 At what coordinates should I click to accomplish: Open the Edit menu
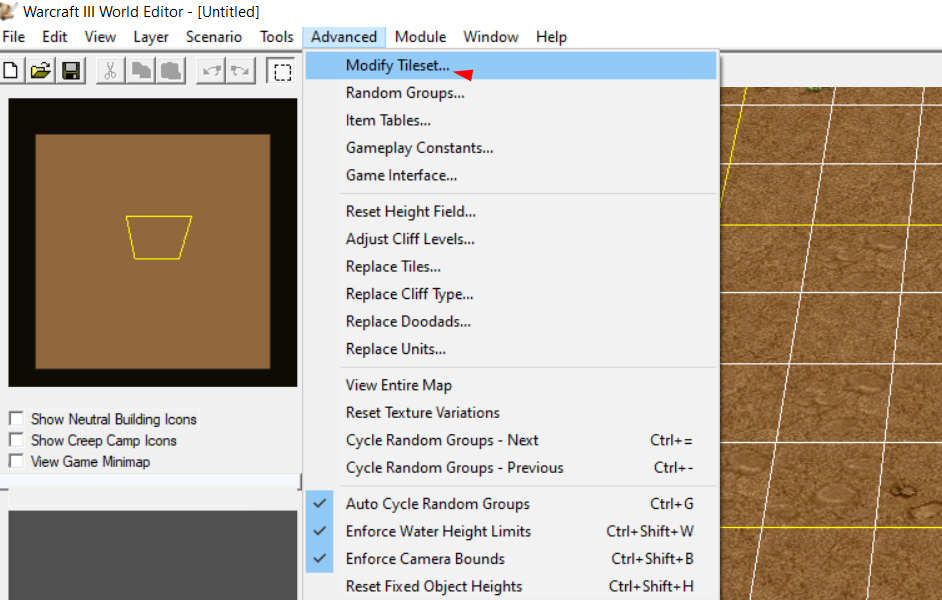[55, 37]
